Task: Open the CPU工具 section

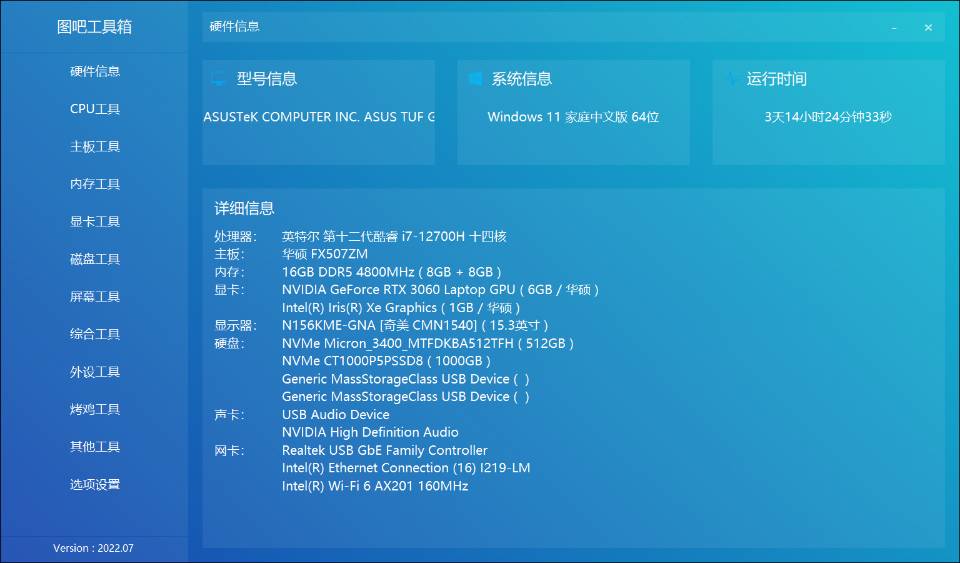Action: (95, 109)
